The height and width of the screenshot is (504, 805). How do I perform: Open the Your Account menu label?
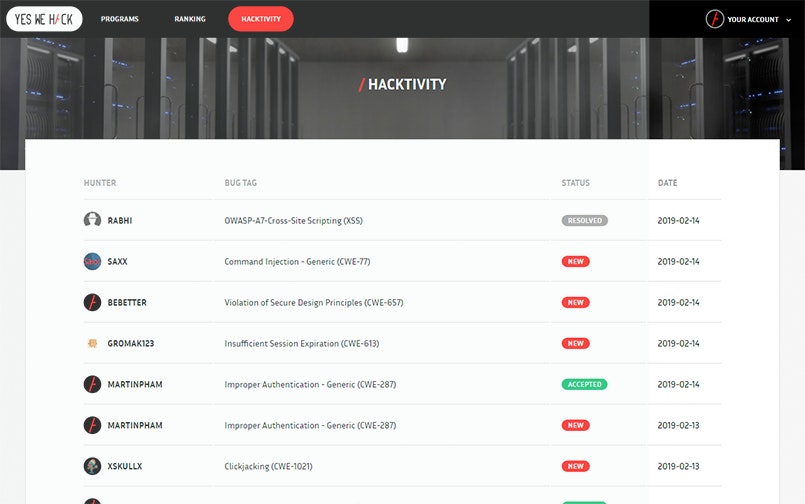[753, 20]
